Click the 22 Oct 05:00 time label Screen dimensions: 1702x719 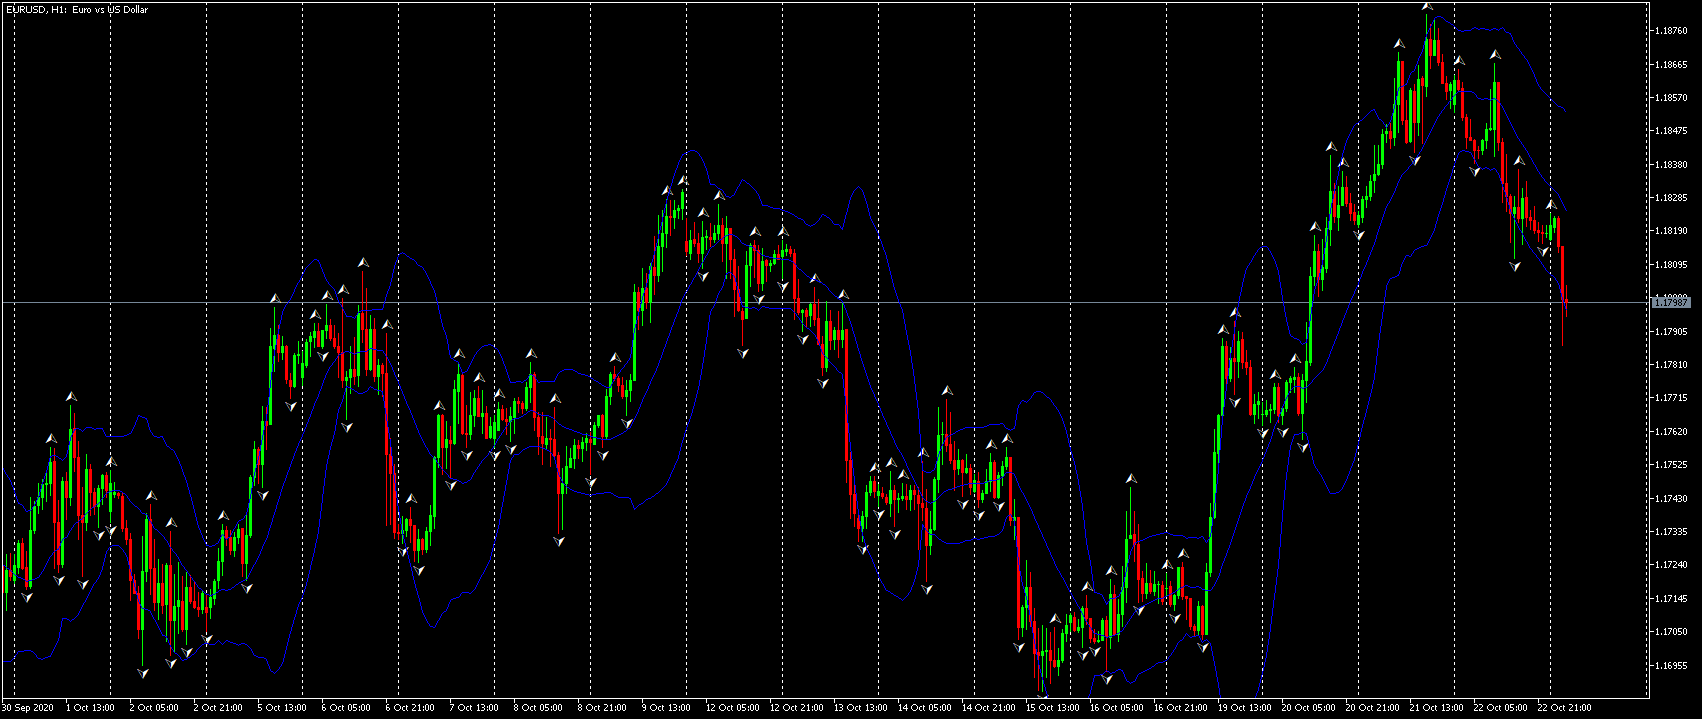[x=1501, y=708]
